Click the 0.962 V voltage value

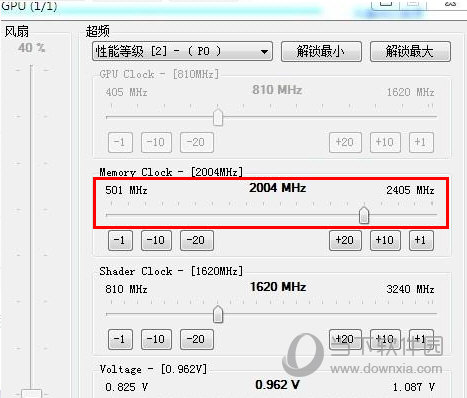[x=277, y=385]
